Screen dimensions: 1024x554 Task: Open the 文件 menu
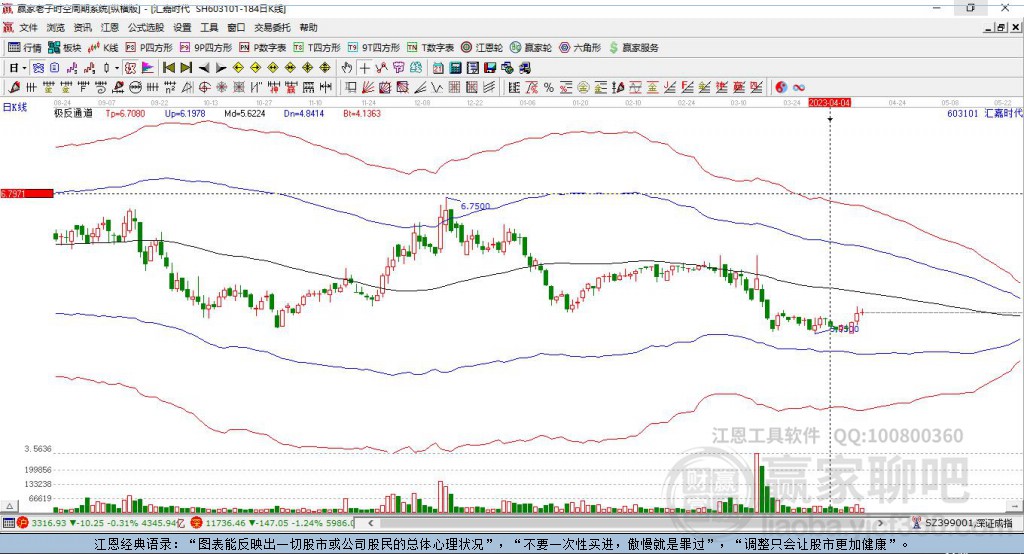28,27
